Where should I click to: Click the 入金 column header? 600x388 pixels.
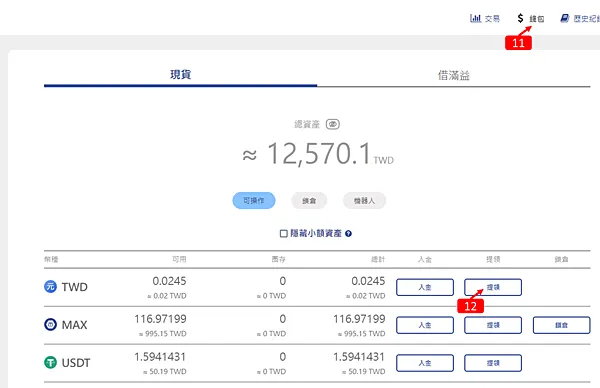(425, 259)
